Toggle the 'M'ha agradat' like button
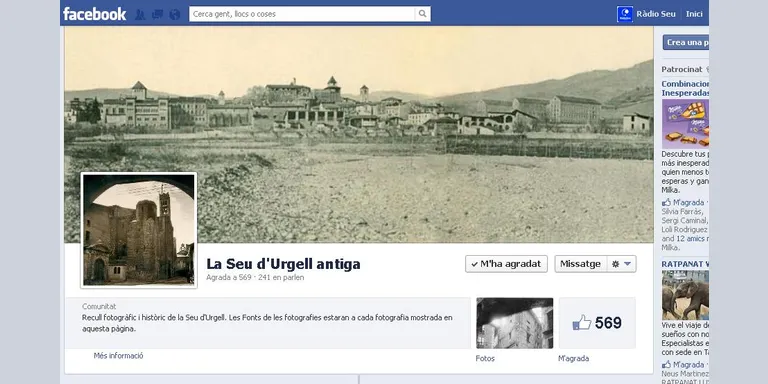 506,264
